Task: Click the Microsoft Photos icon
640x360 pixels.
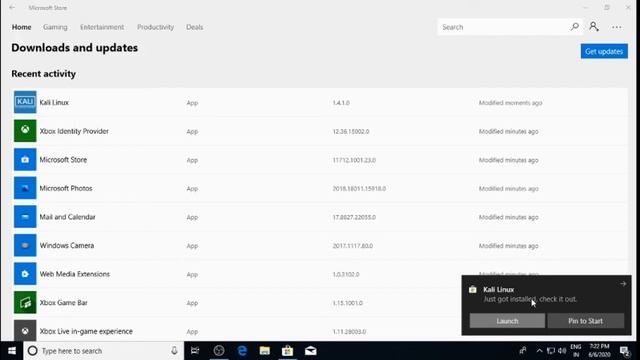Action: point(25,188)
